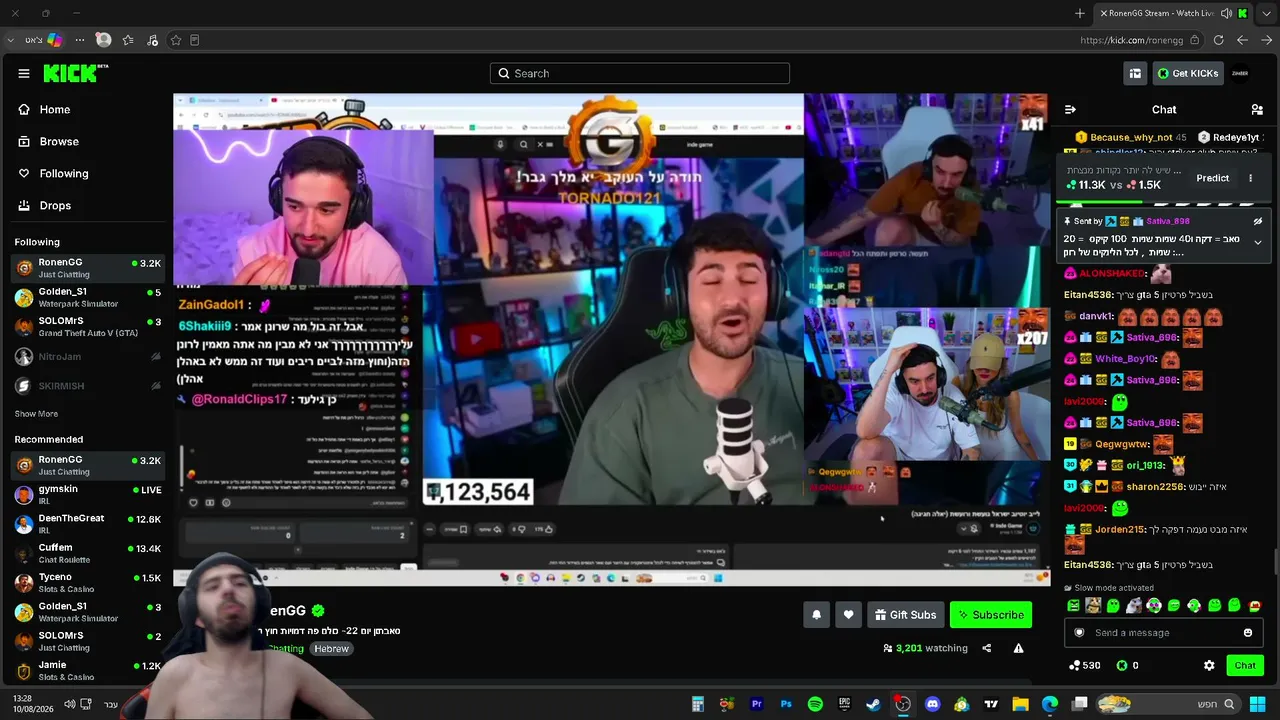Click the Search field at the top
Image resolution: width=1280 pixels, height=720 pixels.
(x=640, y=73)
